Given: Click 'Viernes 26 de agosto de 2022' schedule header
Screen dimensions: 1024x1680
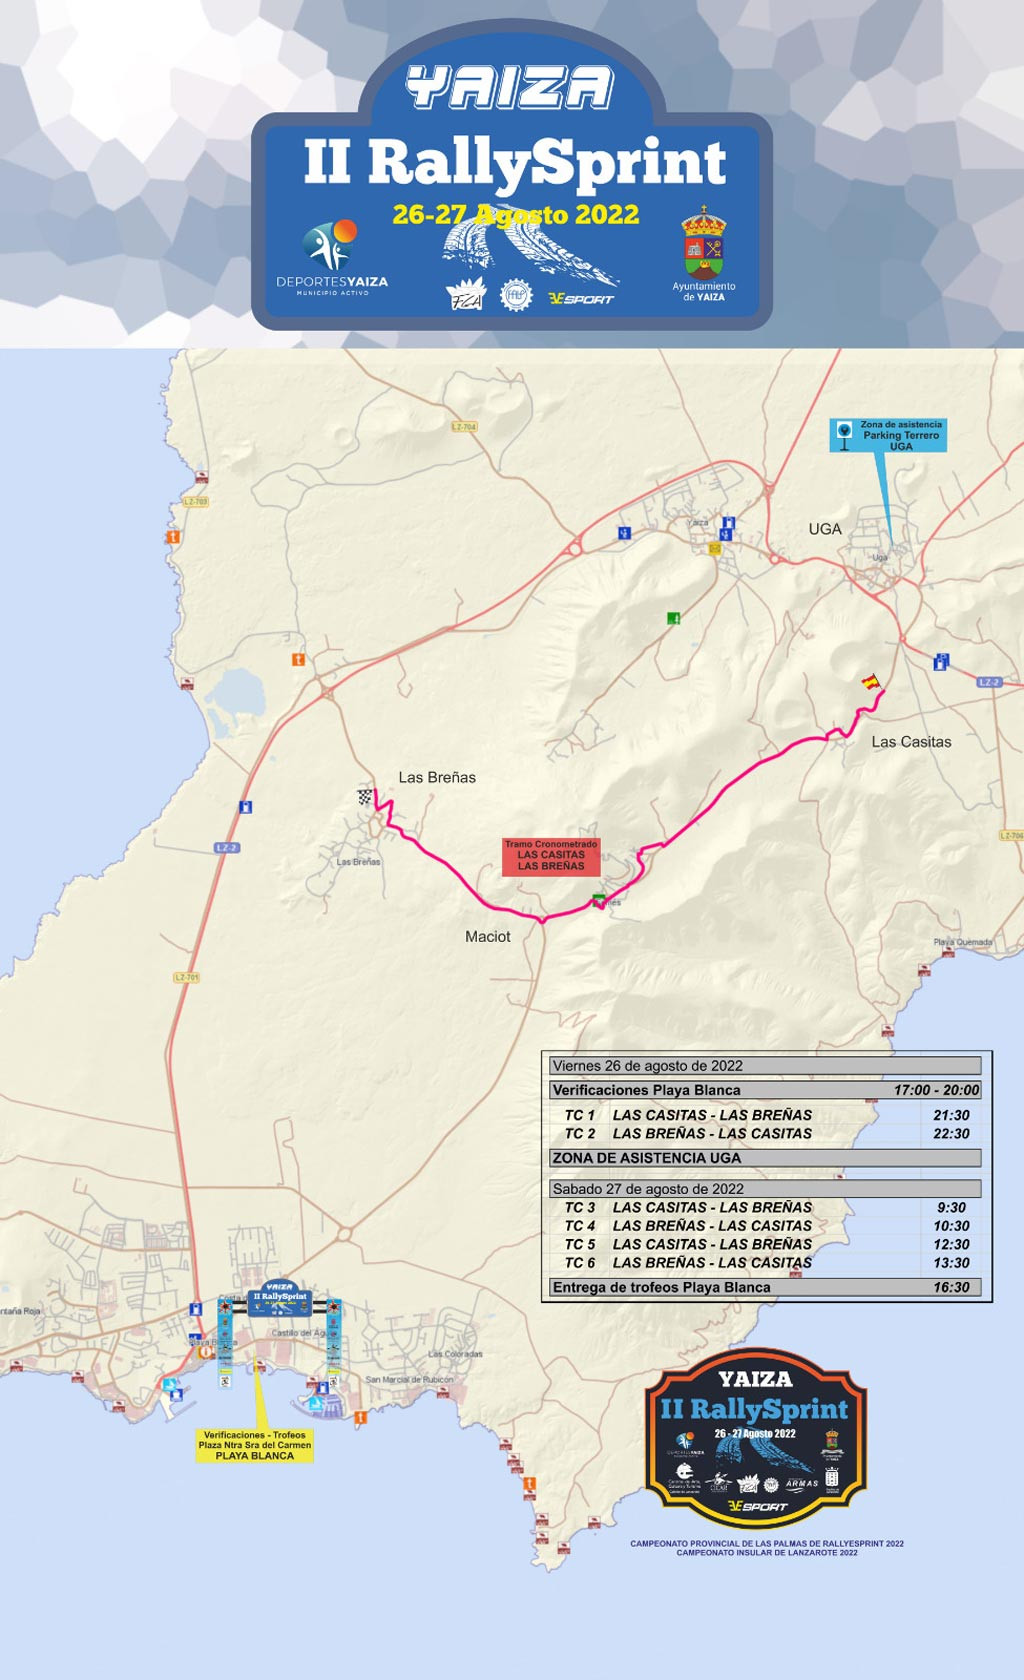Looking at the screenshot, I should tap(765, 1066).
